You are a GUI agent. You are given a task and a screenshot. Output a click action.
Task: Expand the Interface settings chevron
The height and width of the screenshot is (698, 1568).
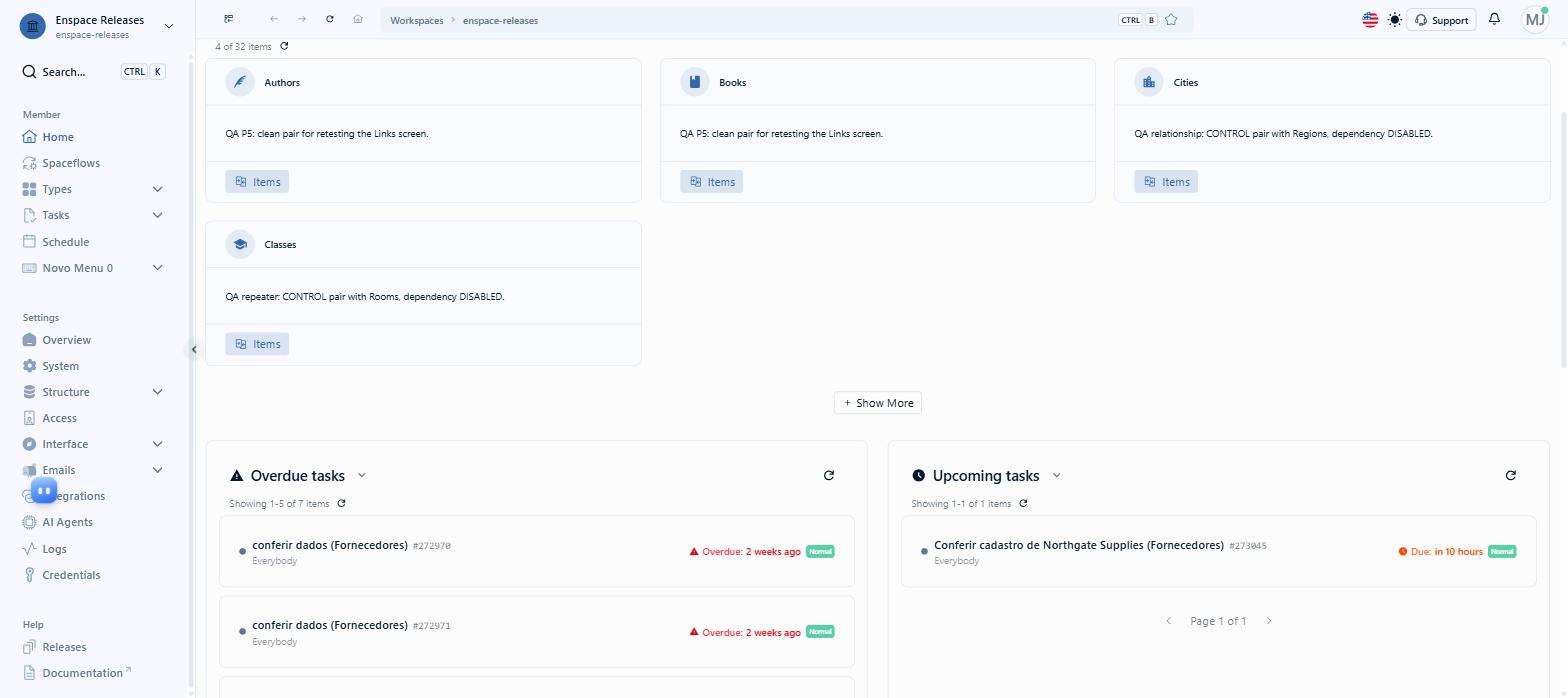point(157,444)
